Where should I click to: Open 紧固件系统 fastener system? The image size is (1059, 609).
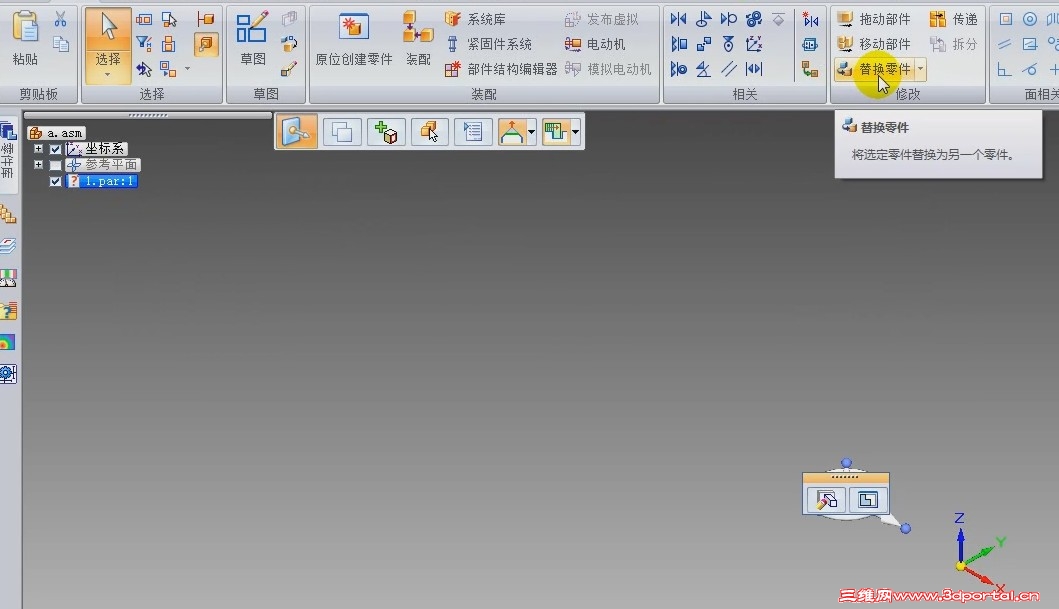tap(489, 45)
